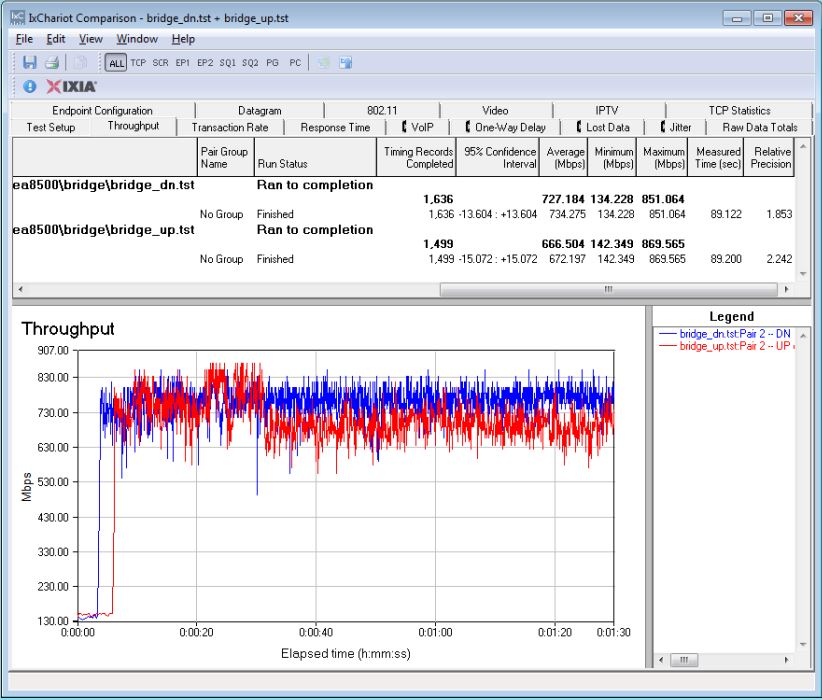Viewport: 822px width, 700px height.
Task: Click the legend scroll-right arrow
Action: 786,660
